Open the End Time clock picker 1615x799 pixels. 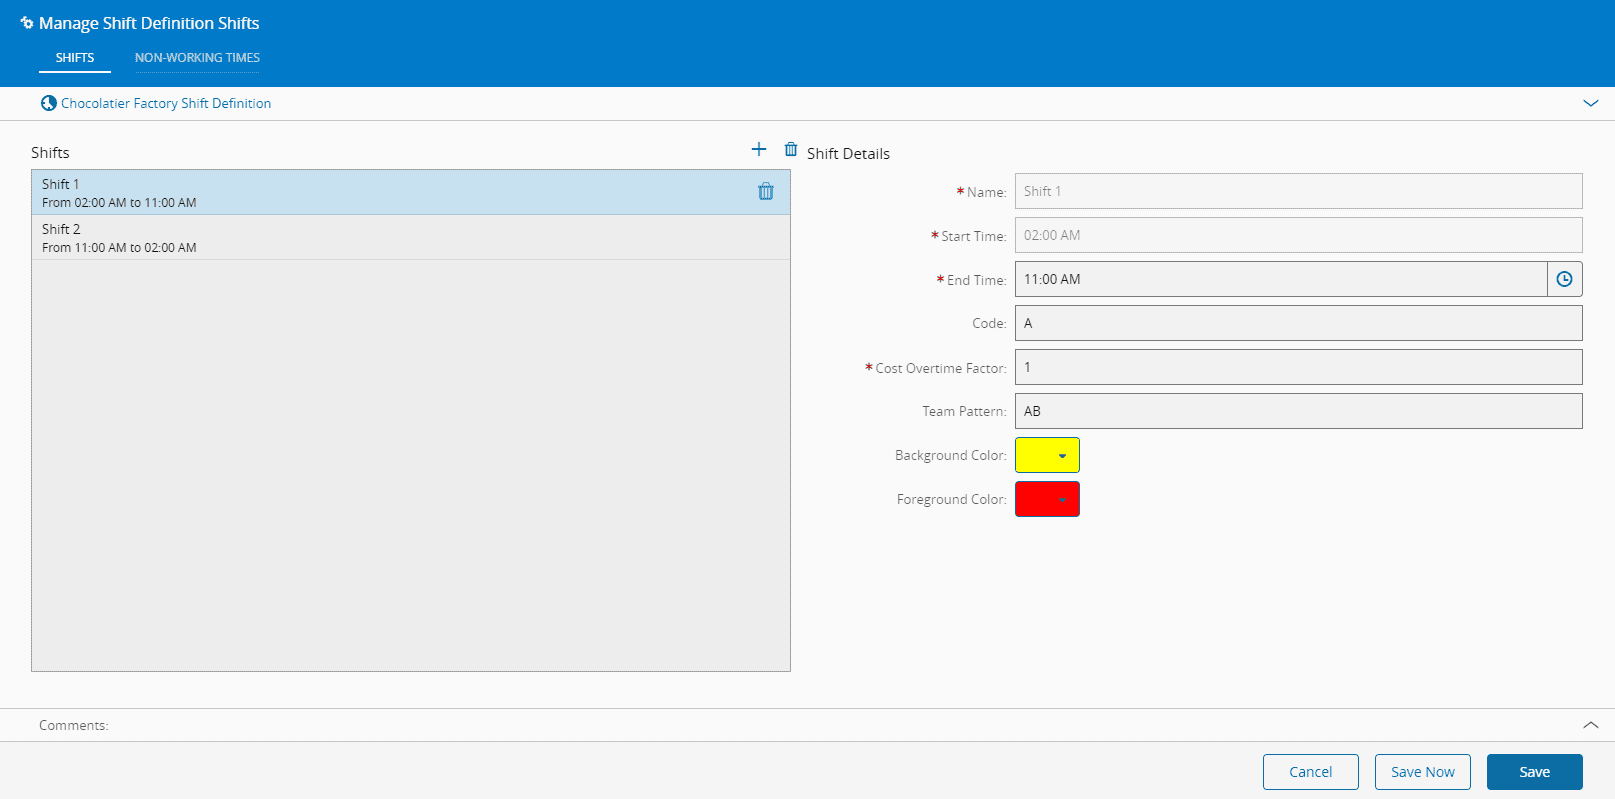1564,279
